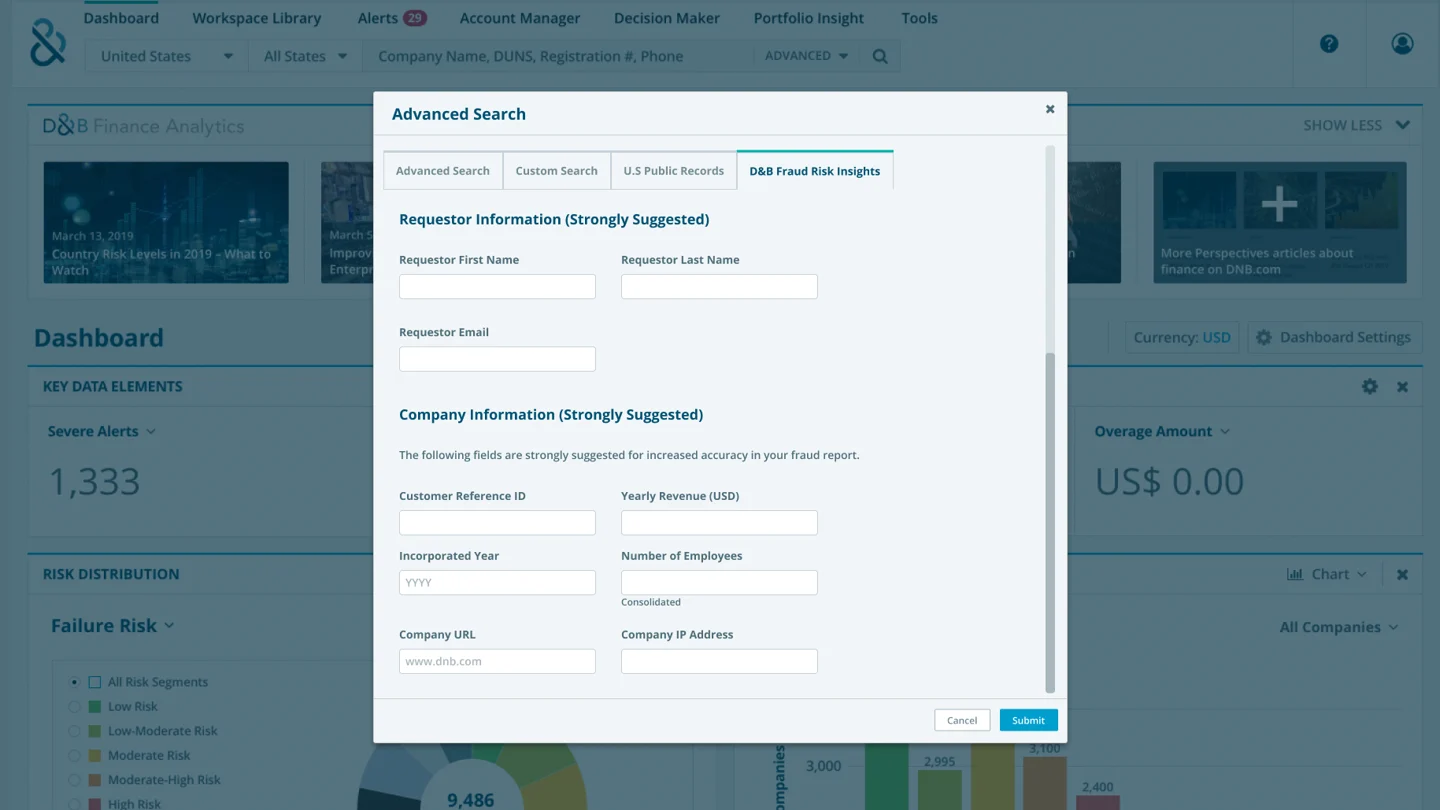Open the Account Manager menu
The height and width of the screenshot is (810, 1440).
click(520, 18)
